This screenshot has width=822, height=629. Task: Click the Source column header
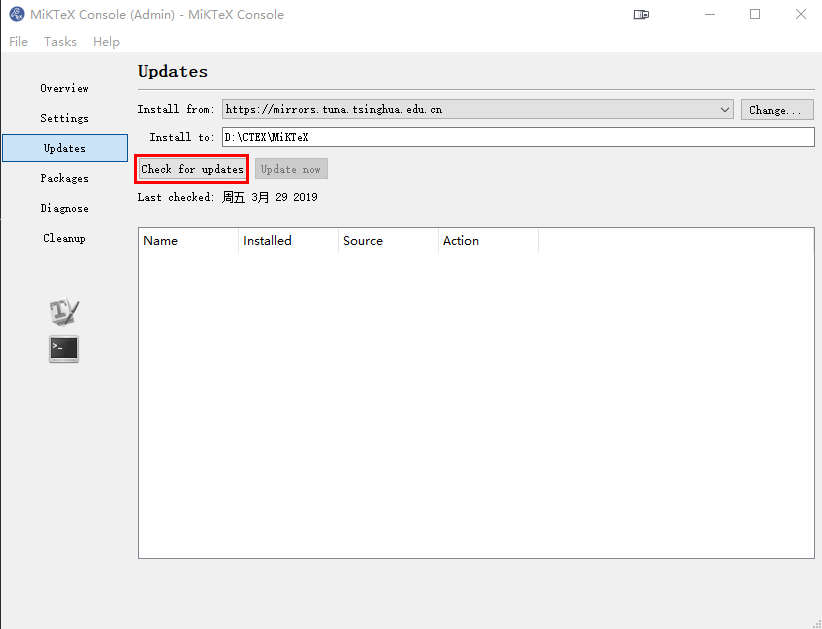pos(388,241)
